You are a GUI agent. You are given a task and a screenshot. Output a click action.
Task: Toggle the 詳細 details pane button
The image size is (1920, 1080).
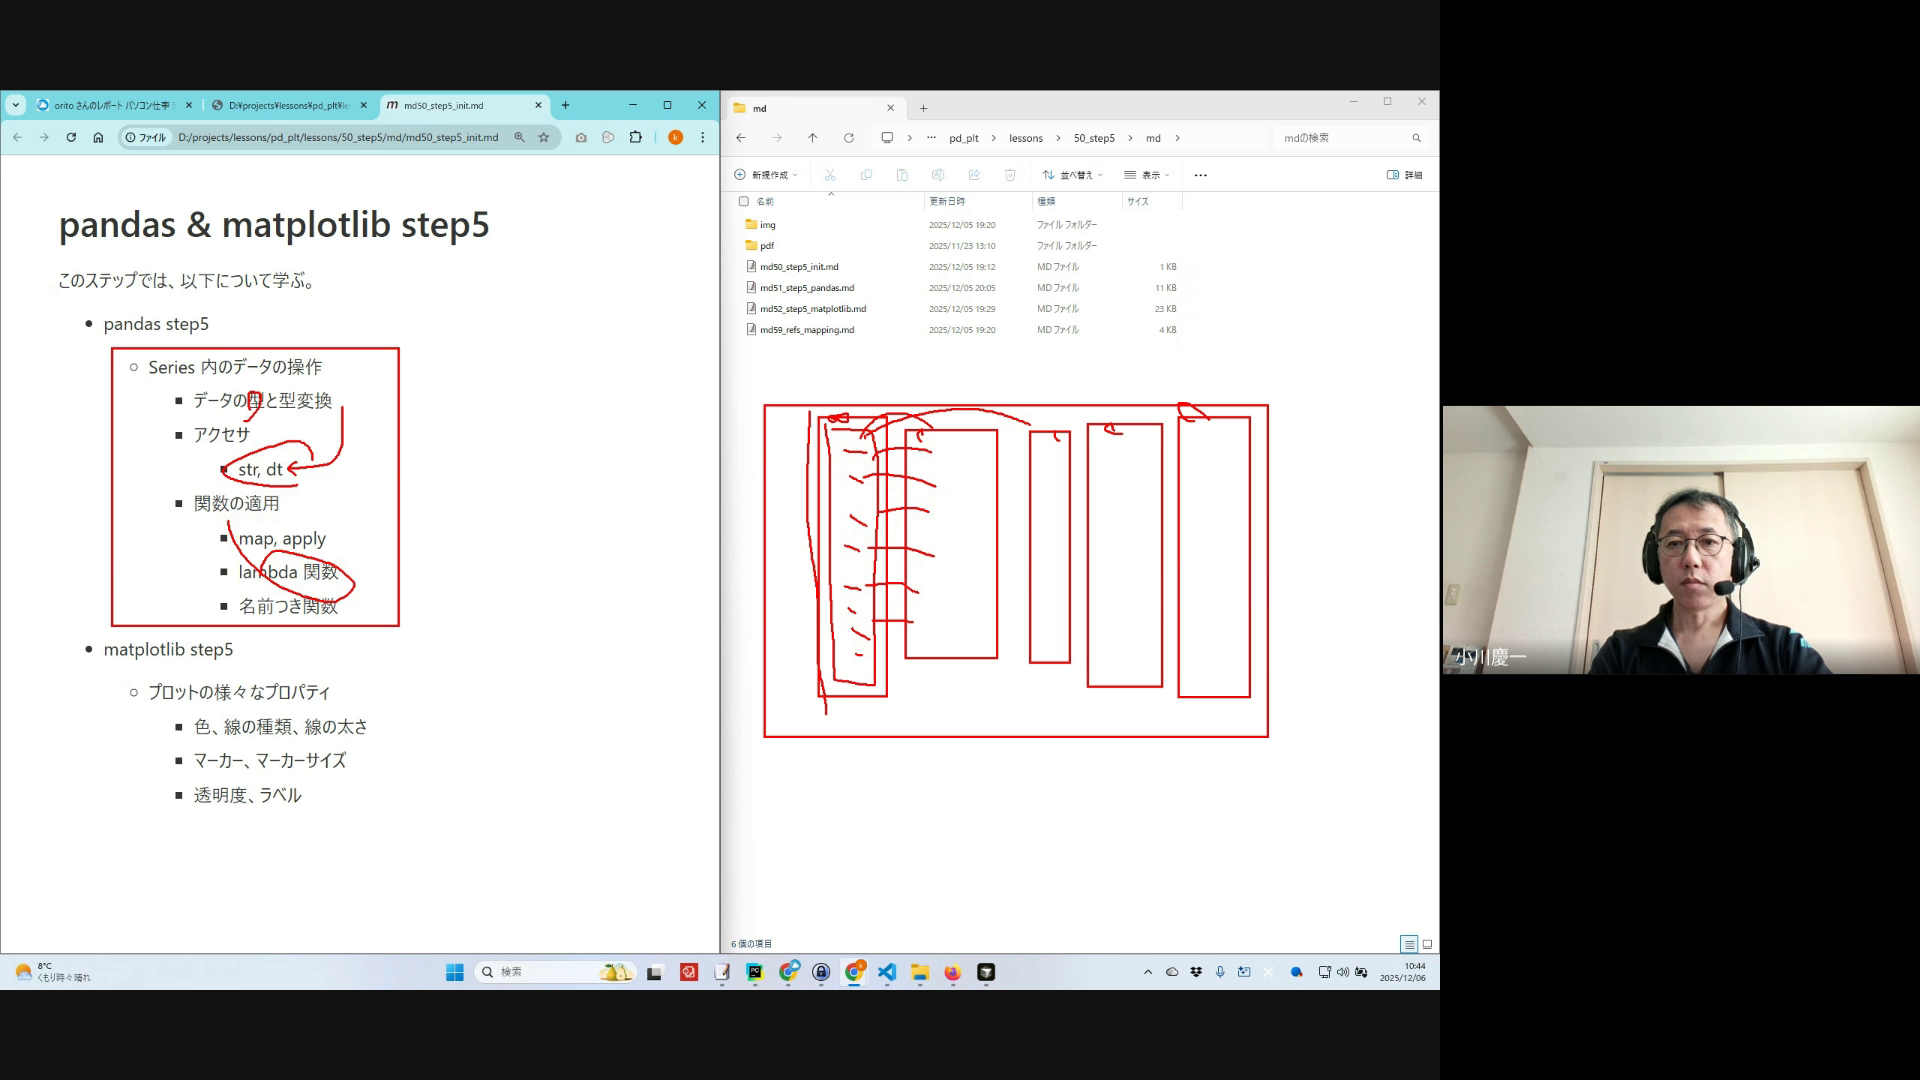1404,175
